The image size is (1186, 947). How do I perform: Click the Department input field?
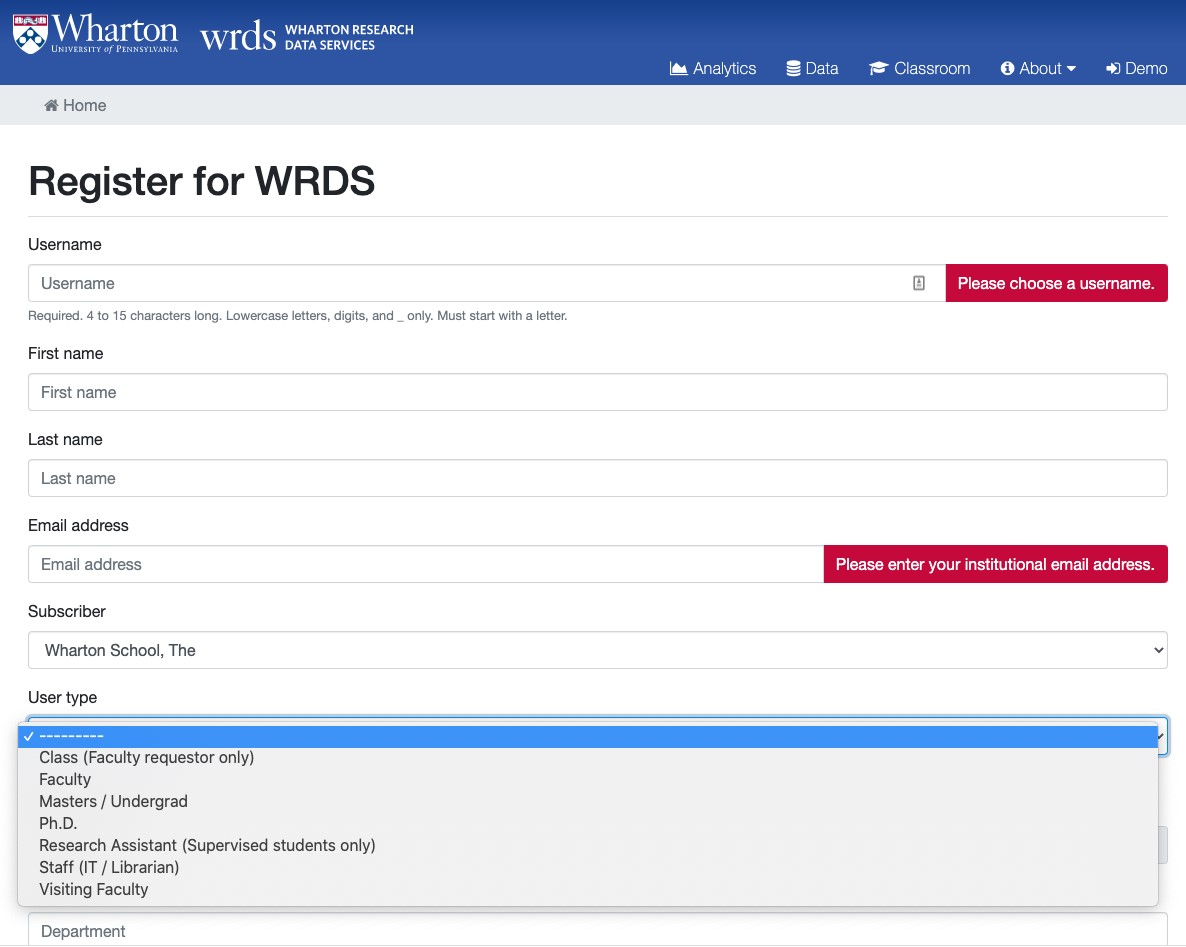click(x=598, y=930)
